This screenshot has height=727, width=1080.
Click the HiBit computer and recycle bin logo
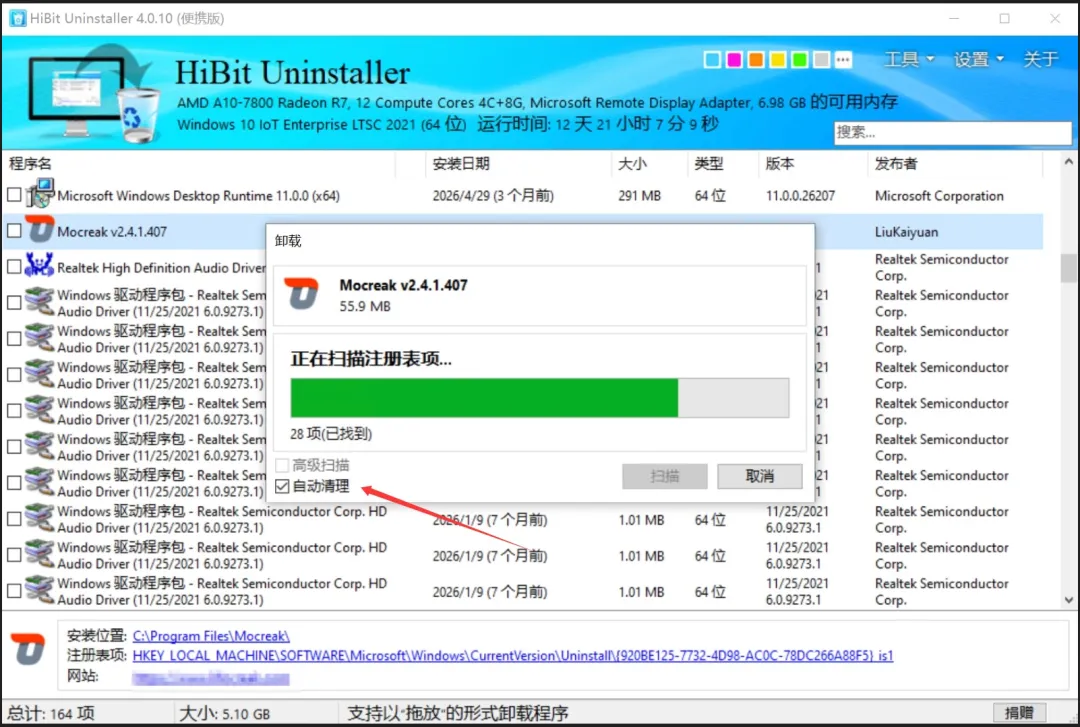coord(94,96)
